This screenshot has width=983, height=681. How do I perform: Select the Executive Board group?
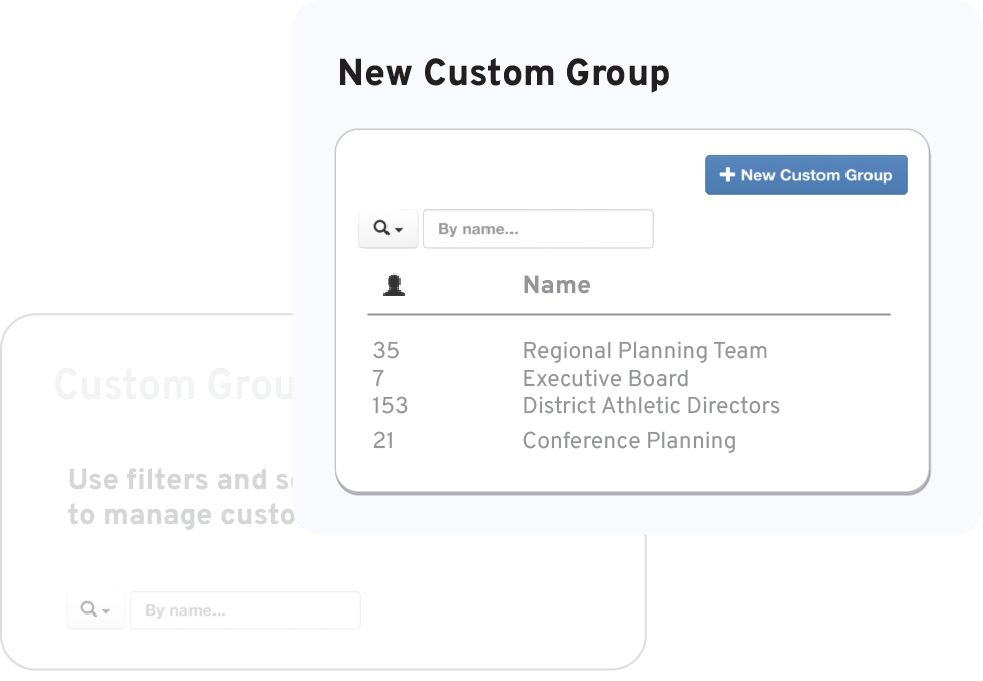click(606, 378)
